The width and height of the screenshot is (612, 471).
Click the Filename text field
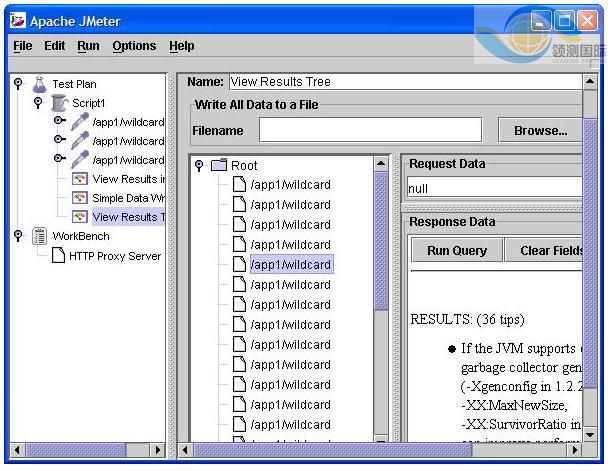pyautogui.click(x=370, y=130)
